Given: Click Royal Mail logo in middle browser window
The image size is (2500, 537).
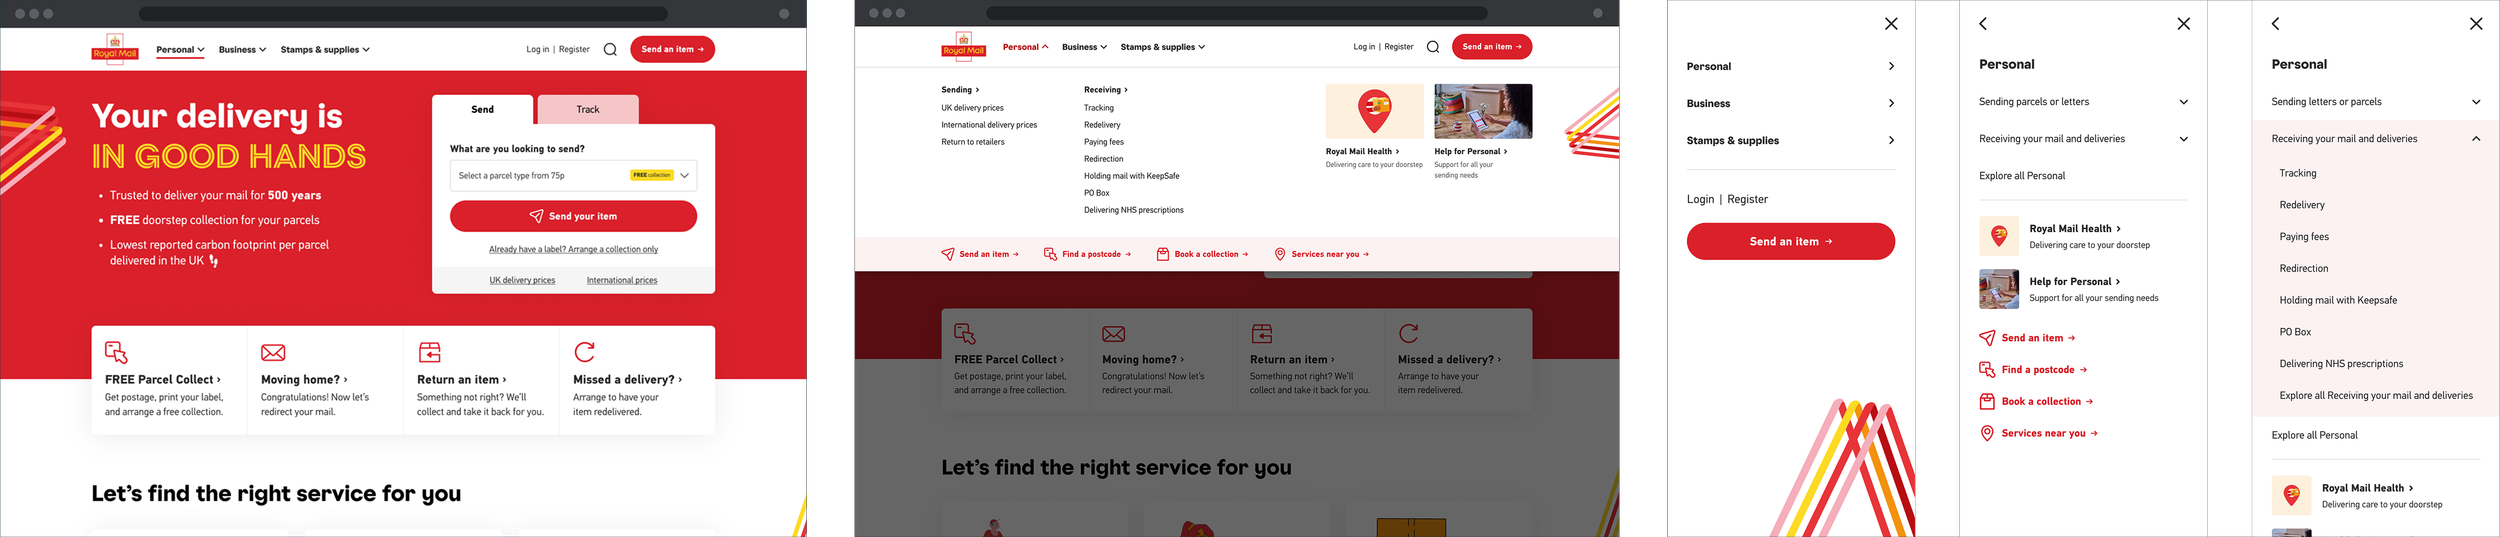Looking at the screenshot, I should tap(964, 46).
